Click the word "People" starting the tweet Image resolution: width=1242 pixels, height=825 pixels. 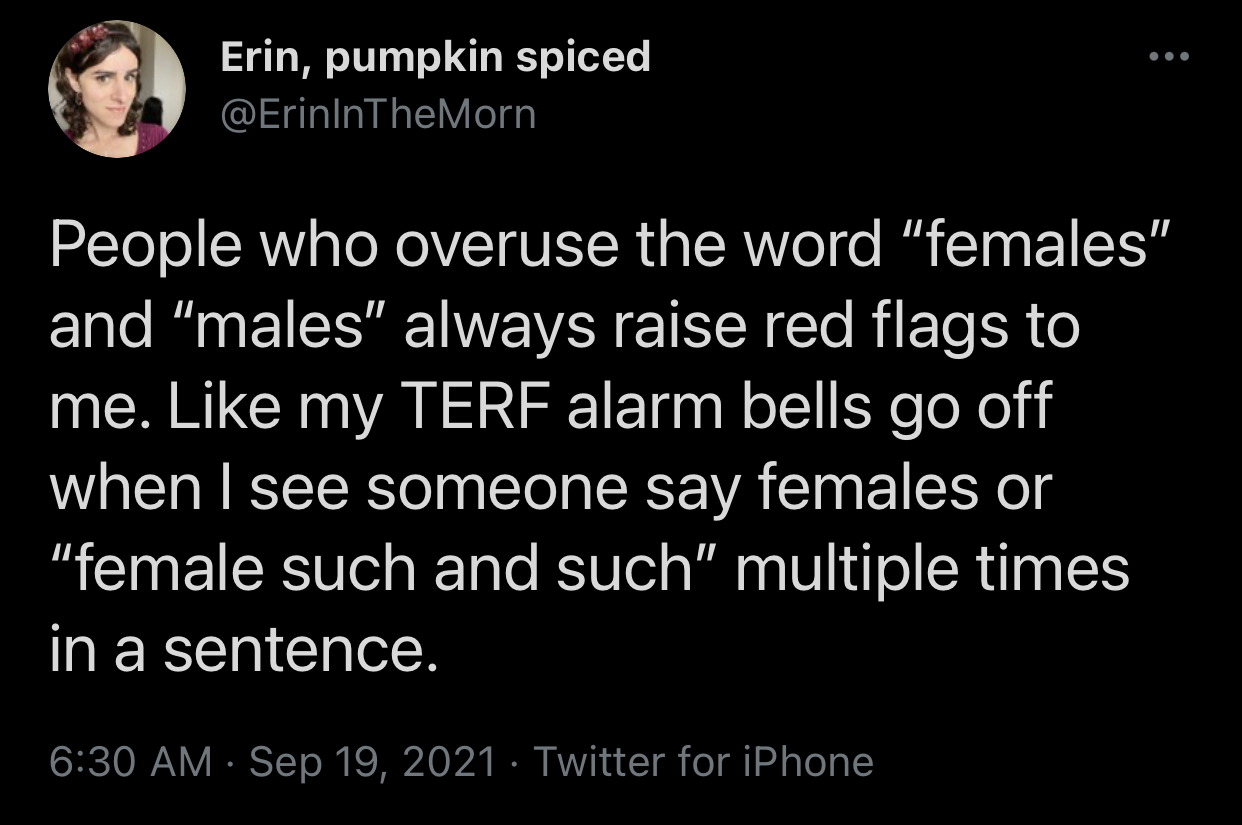[139, 248]
